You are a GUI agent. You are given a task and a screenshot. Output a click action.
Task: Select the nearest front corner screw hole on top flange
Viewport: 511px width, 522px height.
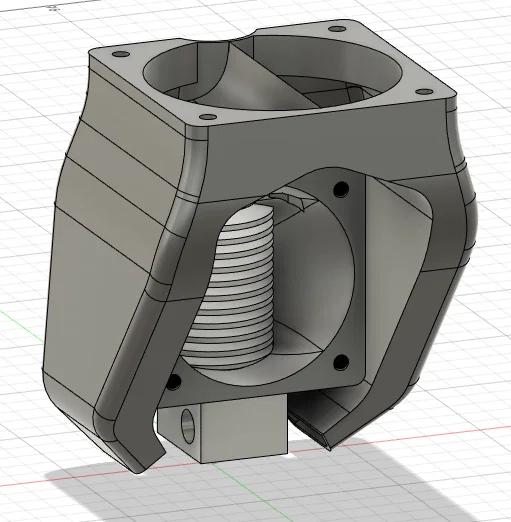click(208, 117)
